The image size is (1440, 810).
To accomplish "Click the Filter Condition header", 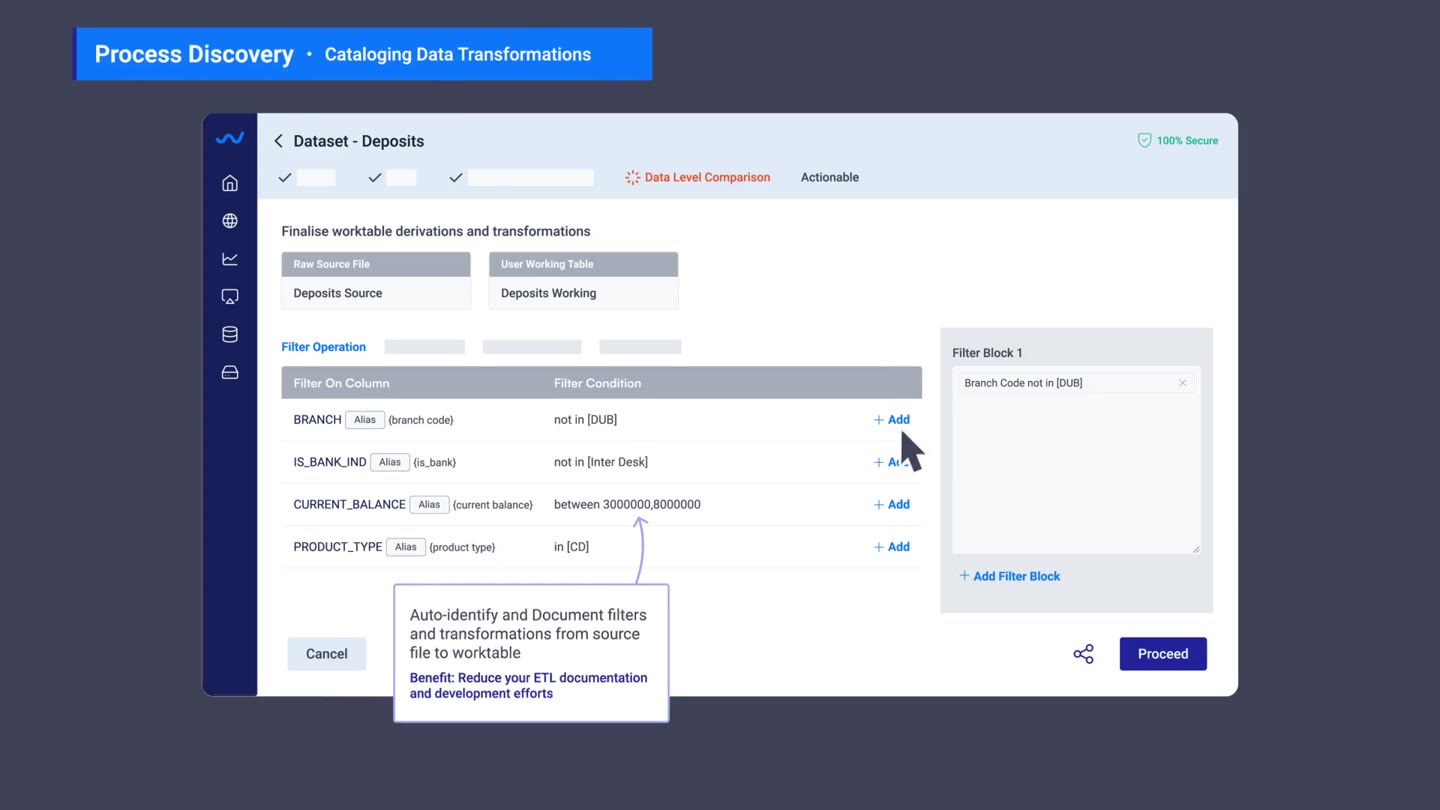I will tap(597, 383).
